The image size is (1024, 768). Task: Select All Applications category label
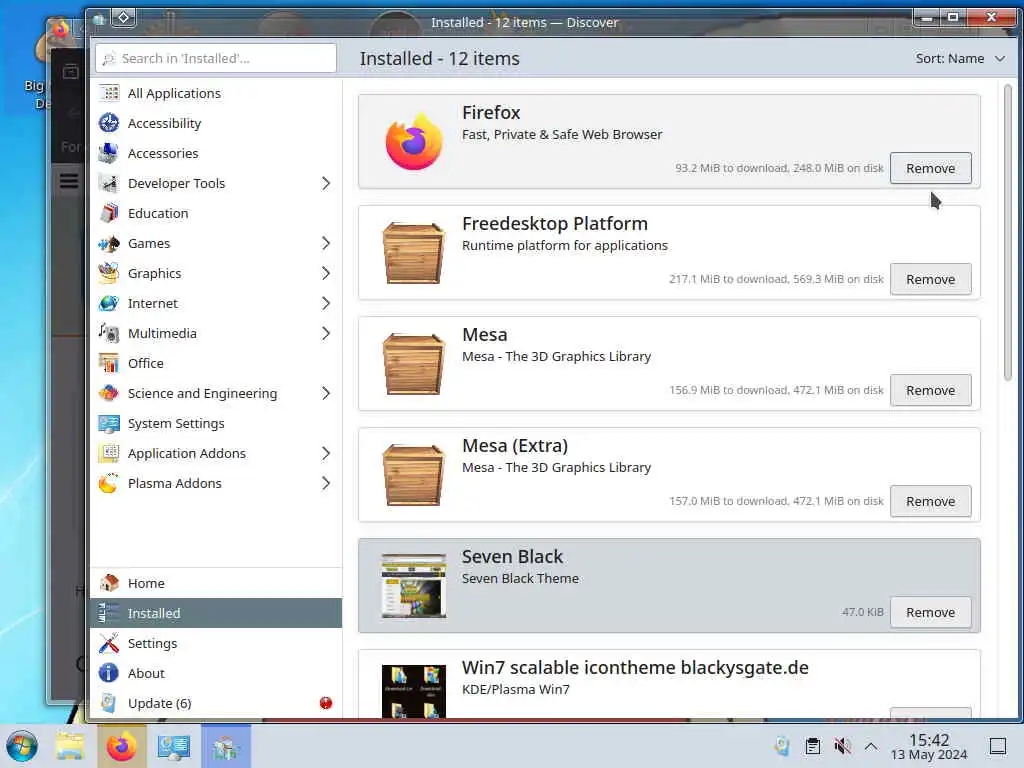(174, 93)
